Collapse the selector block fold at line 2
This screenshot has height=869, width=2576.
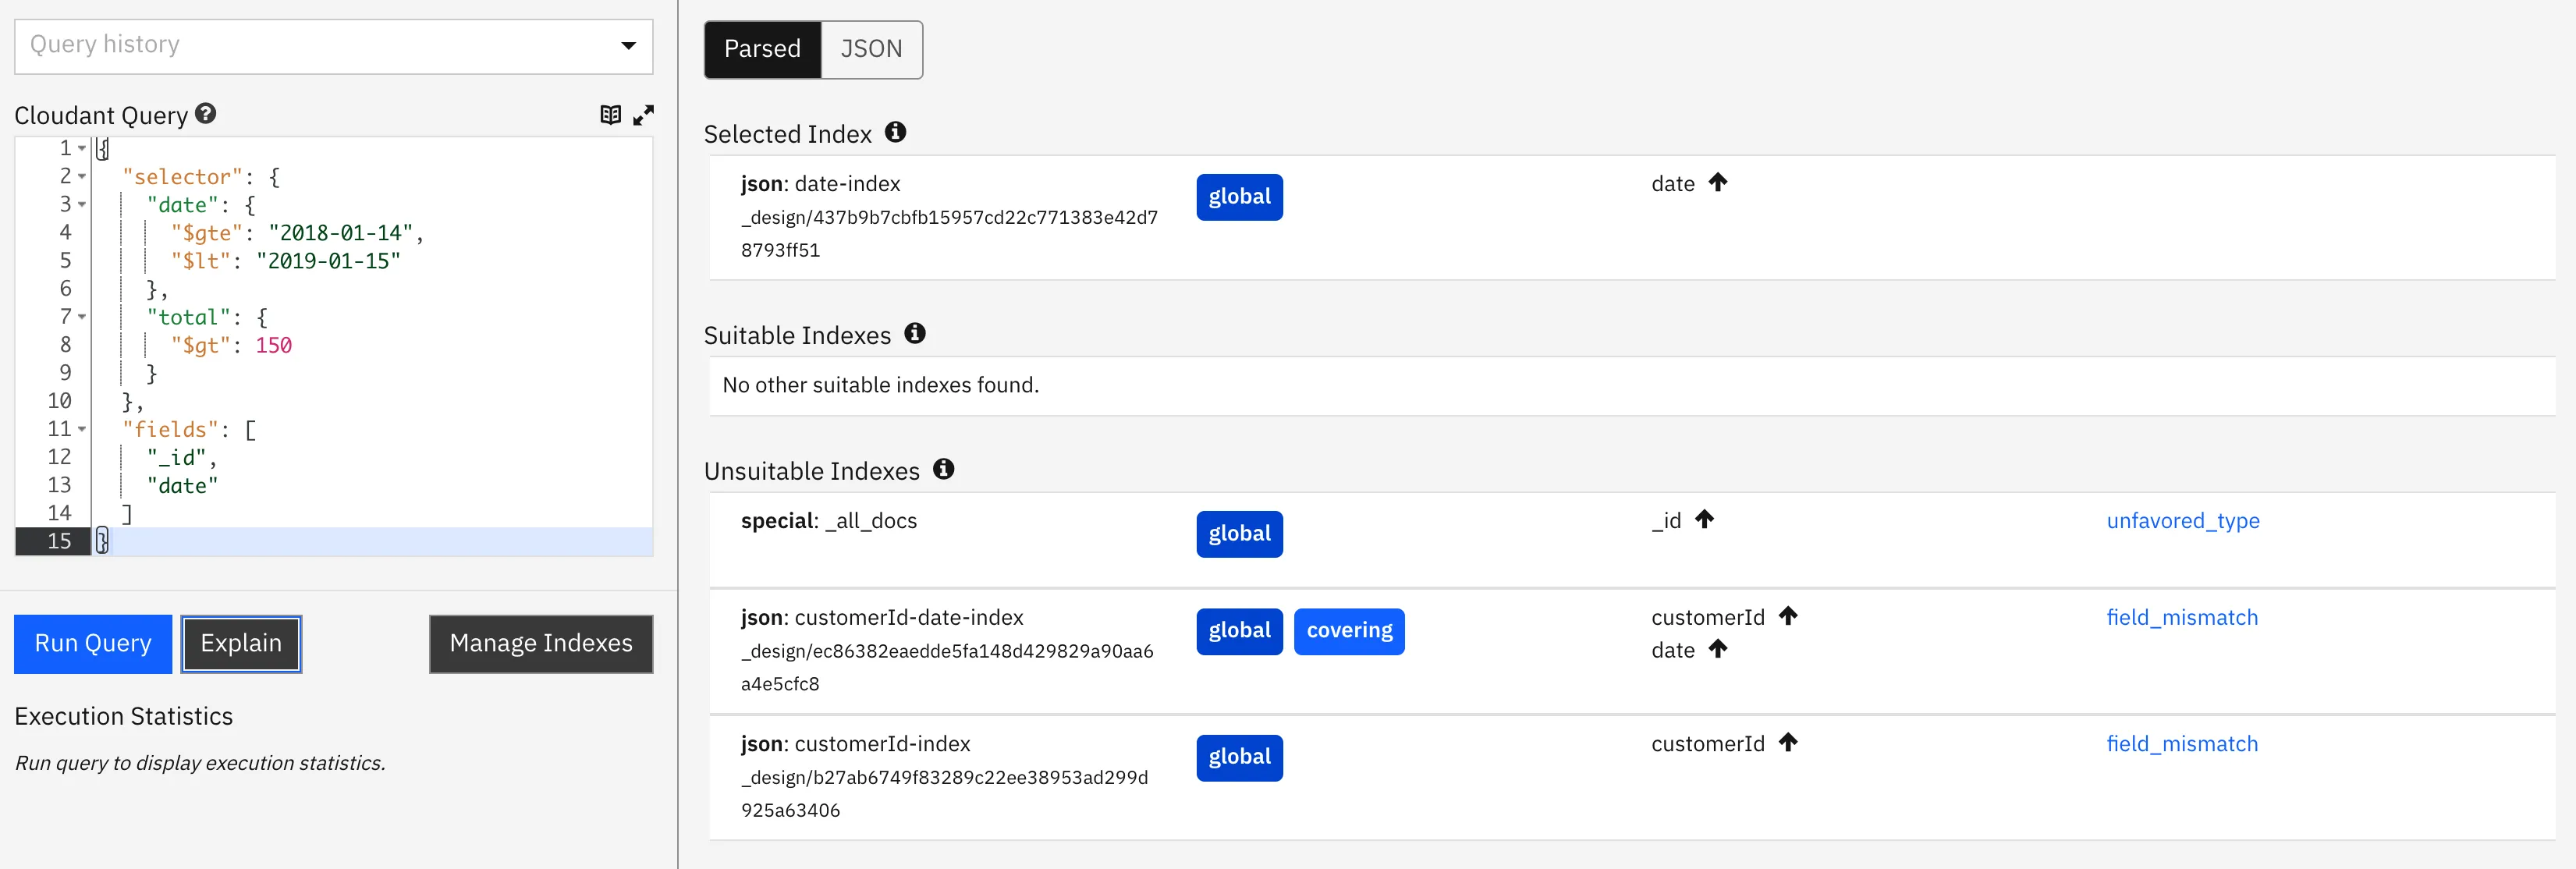[x=82, y=177]
